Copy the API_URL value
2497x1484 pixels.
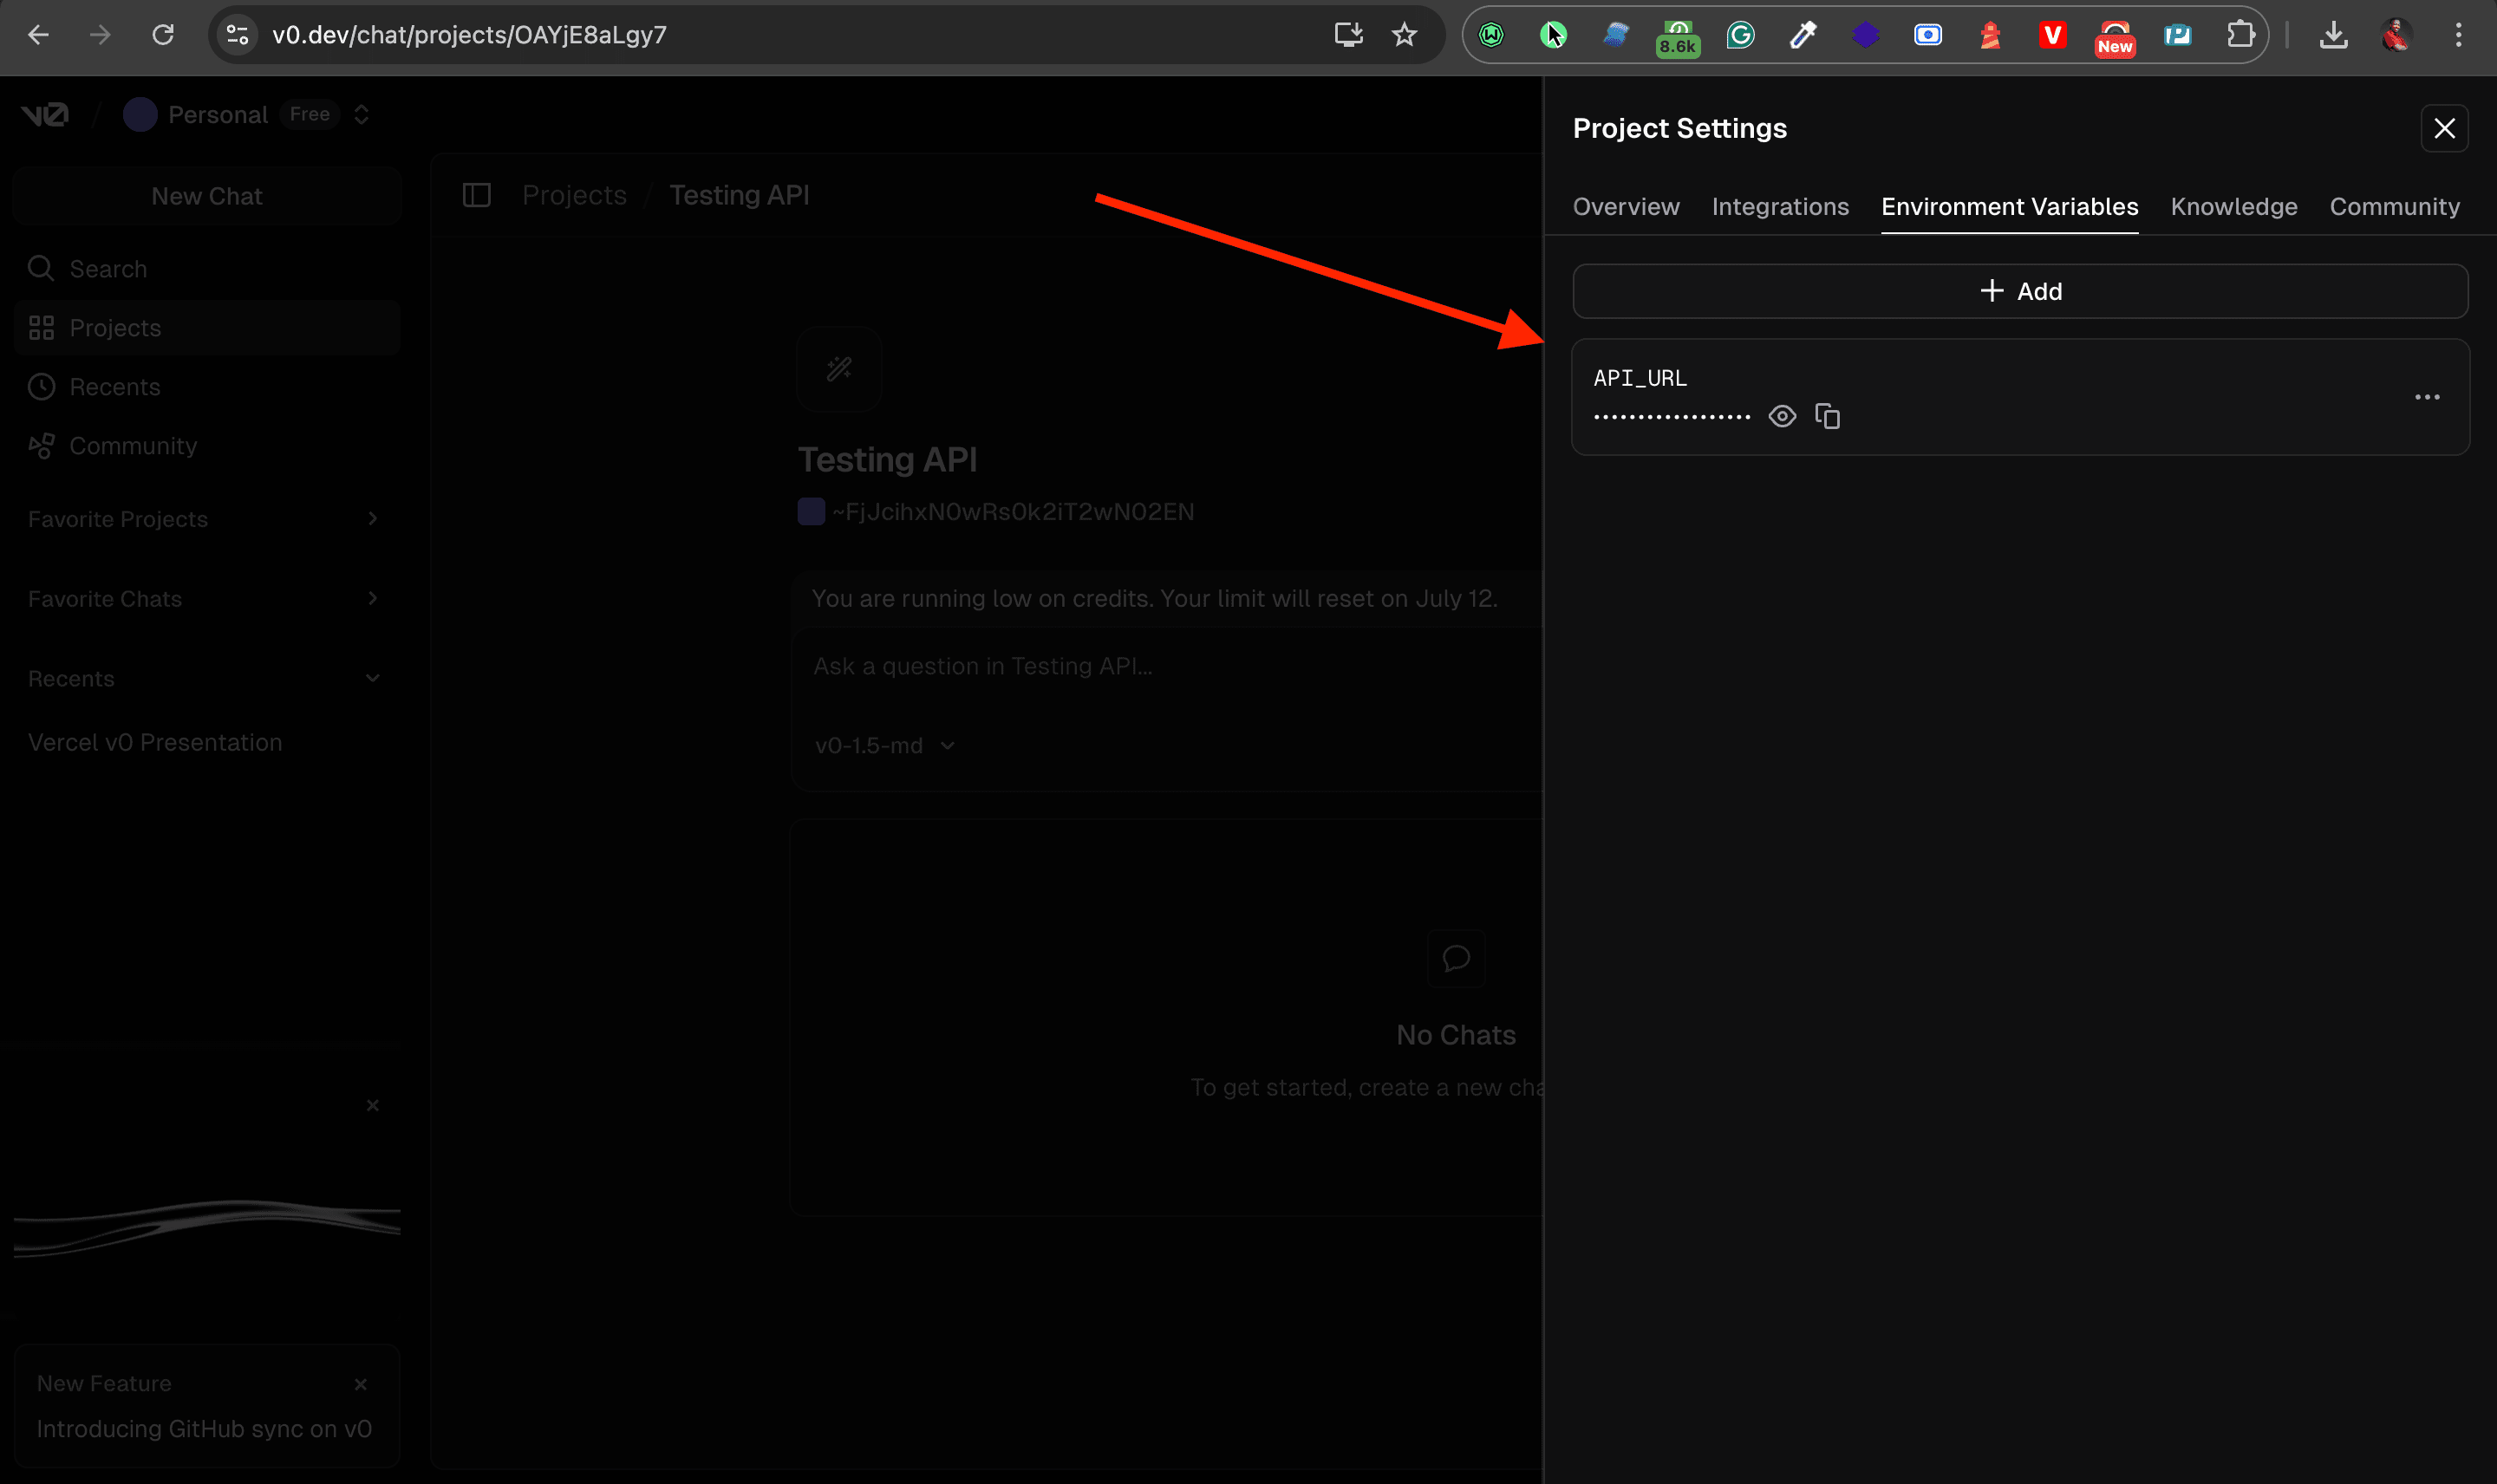pyautogui.click(x=1827, y=416)
